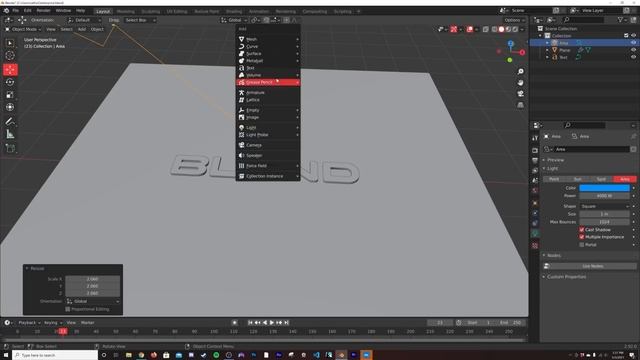Viewport: 640px width, 360px height.
Task: Click the pan view hand icon
Action: (520, 82)
